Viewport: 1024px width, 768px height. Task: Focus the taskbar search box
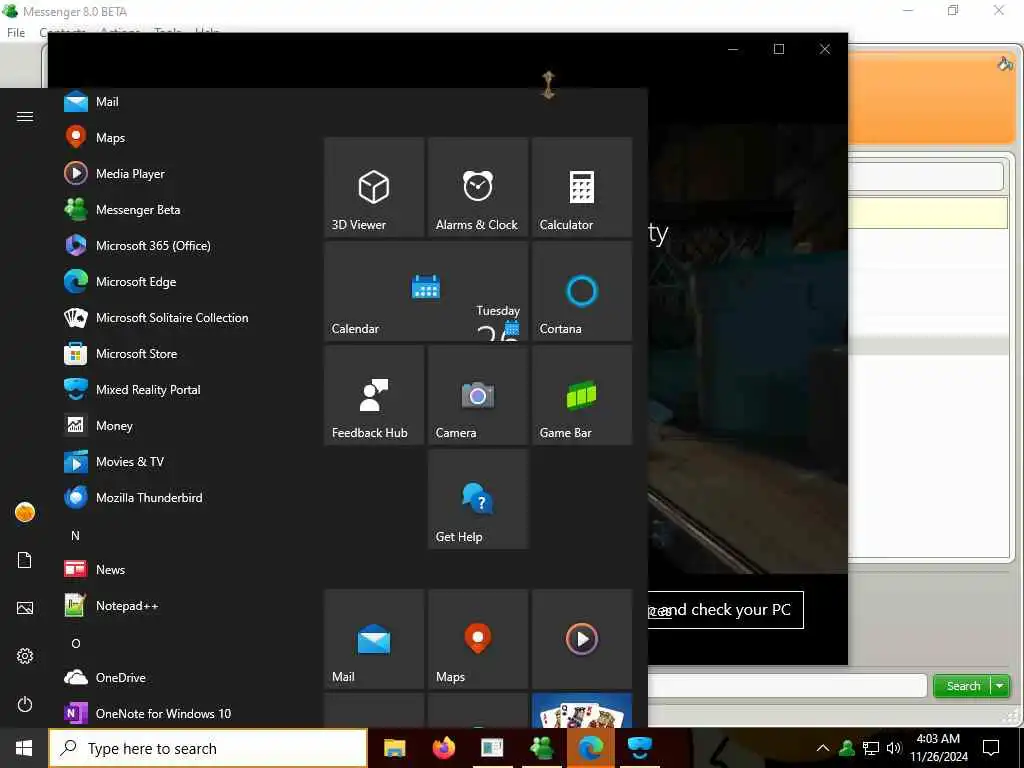click(208, 748)
